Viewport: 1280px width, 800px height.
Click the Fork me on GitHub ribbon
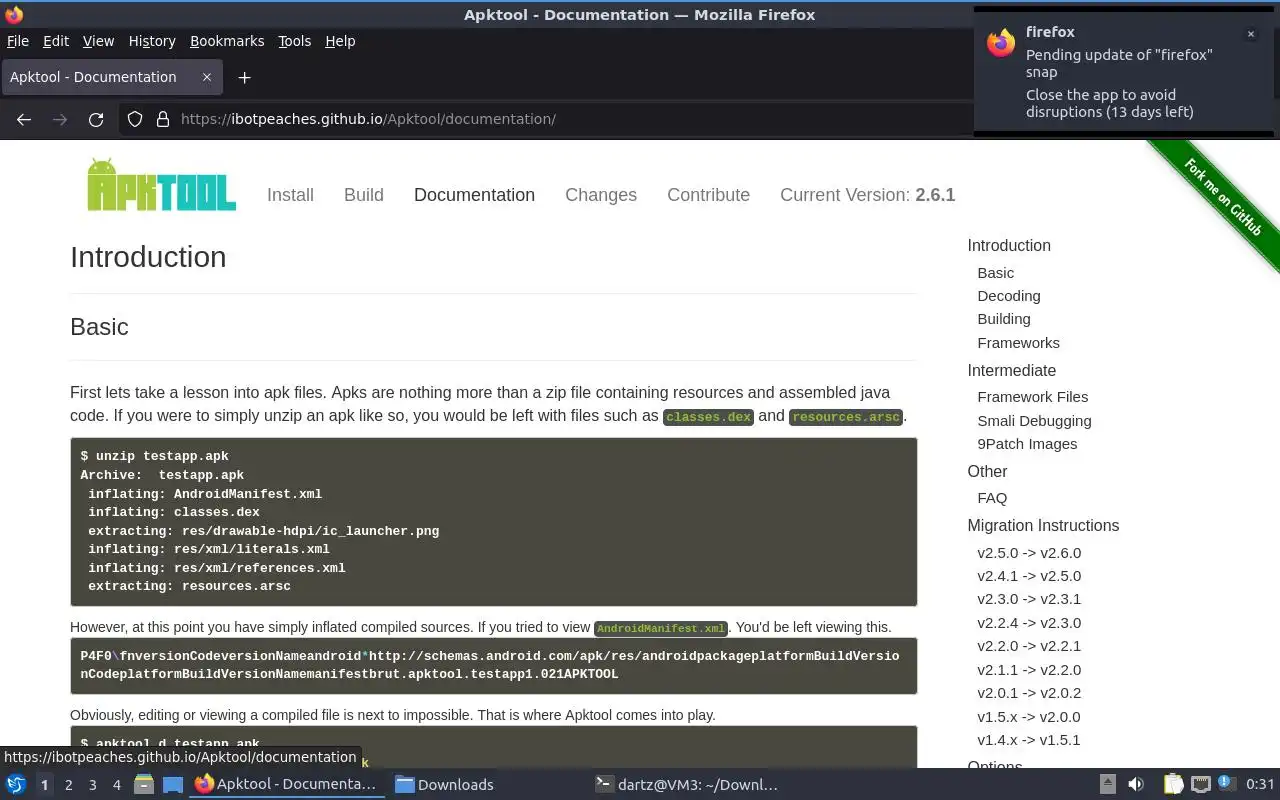point(1222,197)
